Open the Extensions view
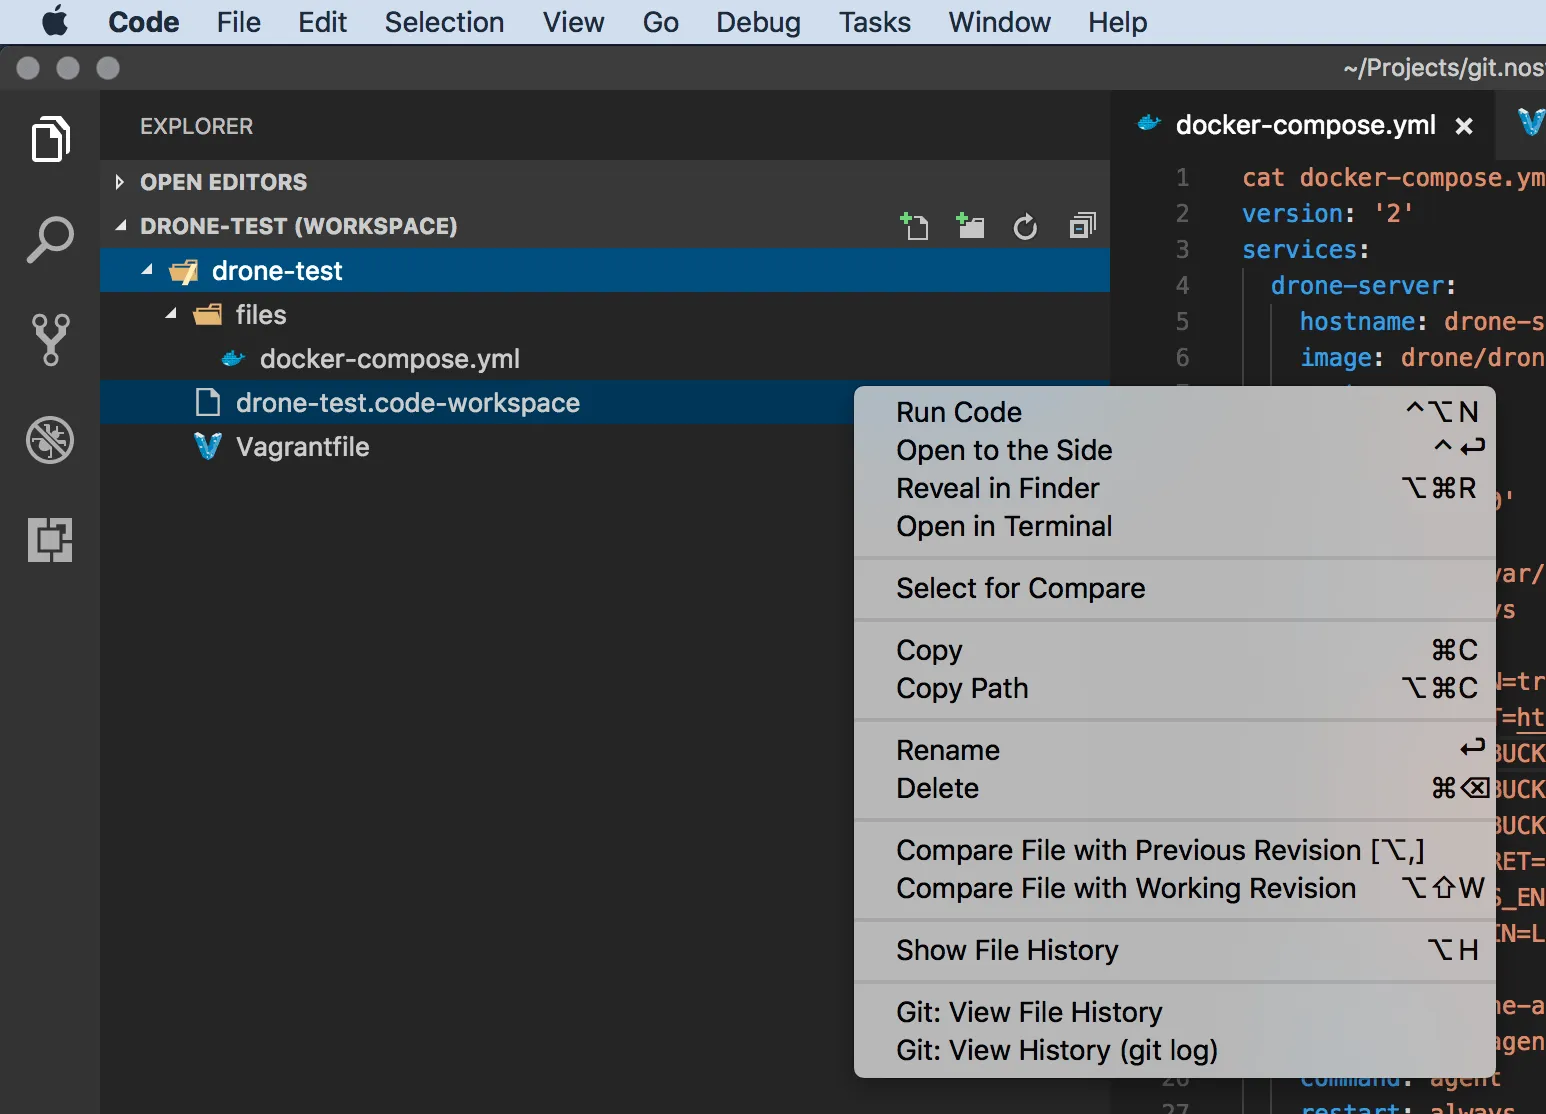1546x1114 pixels. (50, 540)
